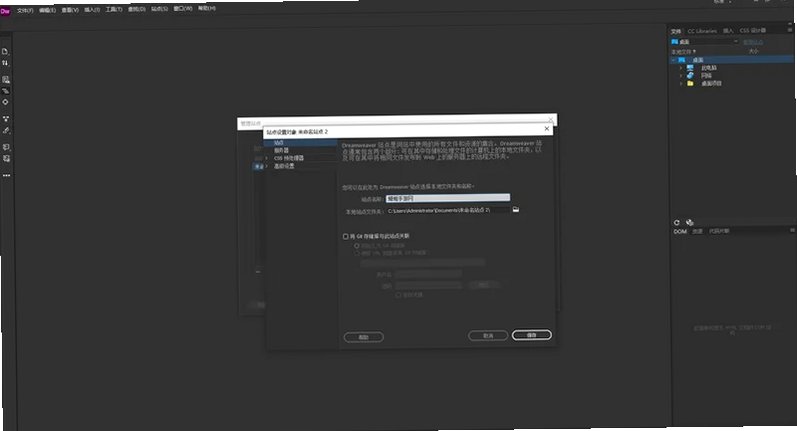797x431 pixels.
Task: Open the 查找(D) menu
Action: tap(137, 10)
